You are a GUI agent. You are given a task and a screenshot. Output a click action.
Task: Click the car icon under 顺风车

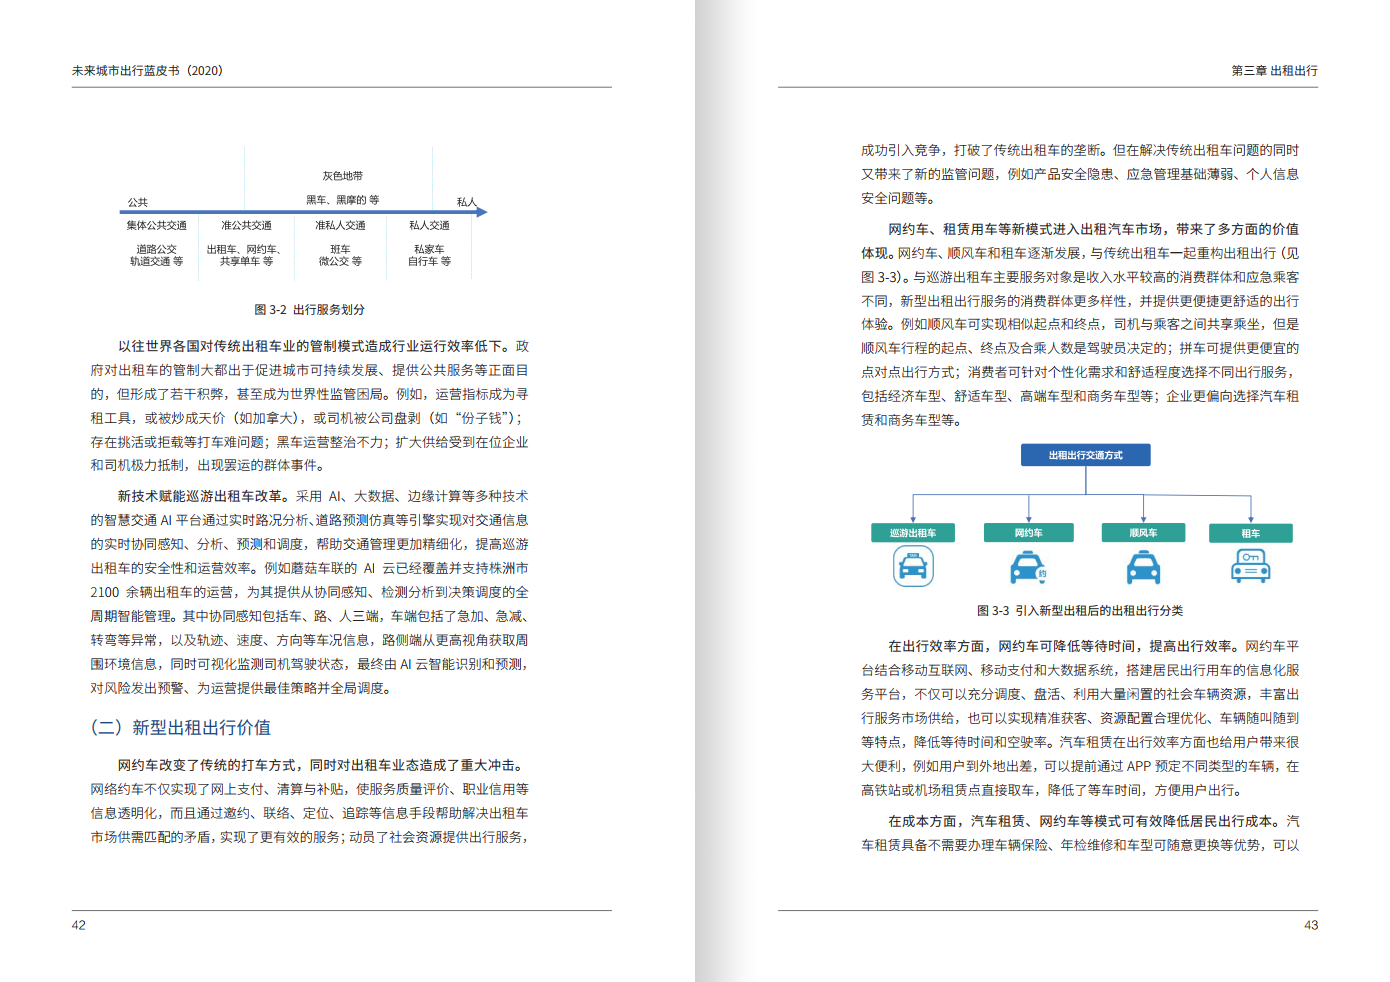point(1143,567)
